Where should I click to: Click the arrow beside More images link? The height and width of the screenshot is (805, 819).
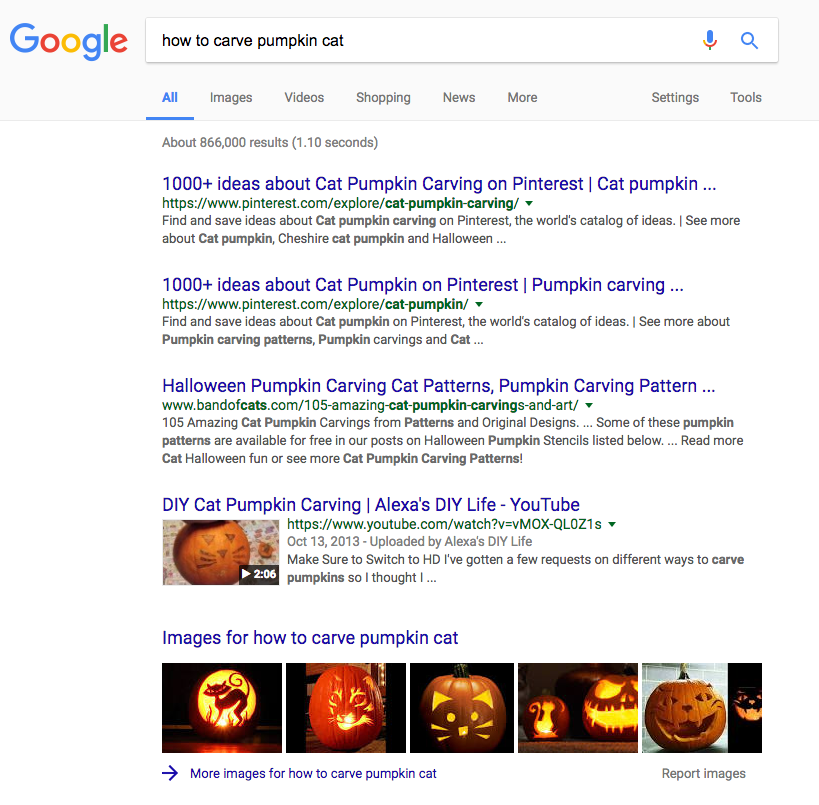(170, 773)
